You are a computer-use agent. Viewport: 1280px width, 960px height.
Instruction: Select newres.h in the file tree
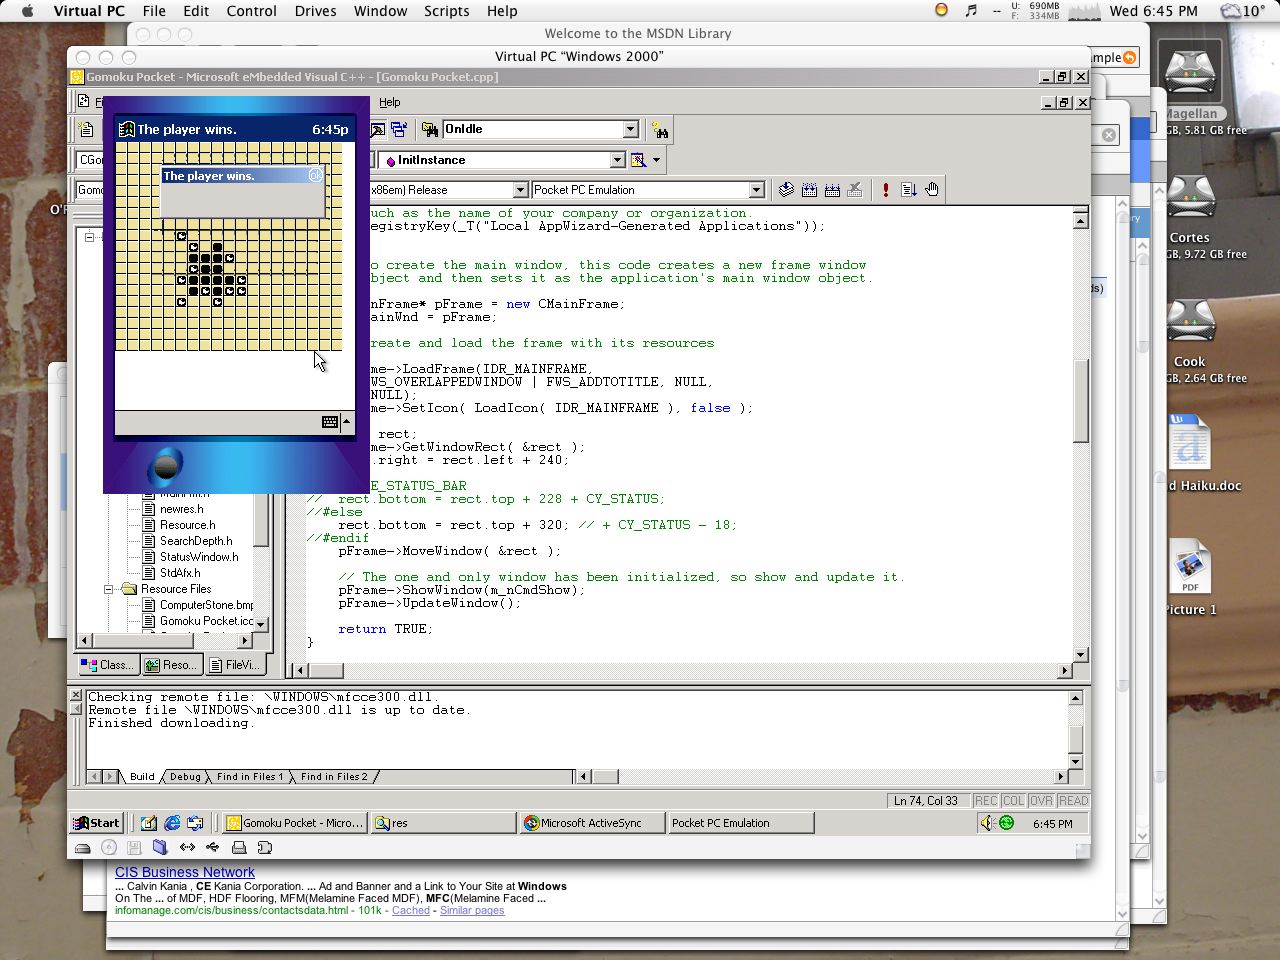[x=181, y=509]
